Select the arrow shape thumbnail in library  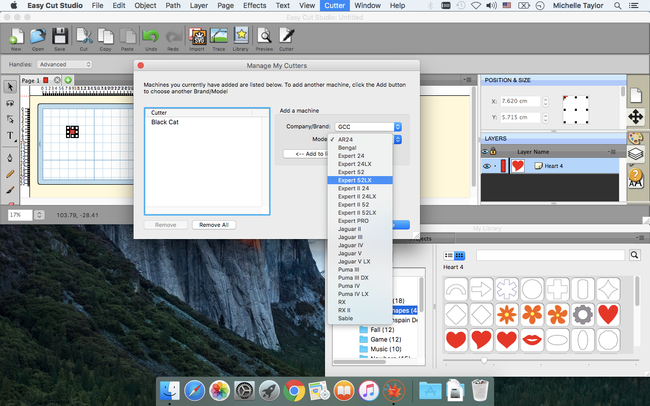[x=481, y=289]
